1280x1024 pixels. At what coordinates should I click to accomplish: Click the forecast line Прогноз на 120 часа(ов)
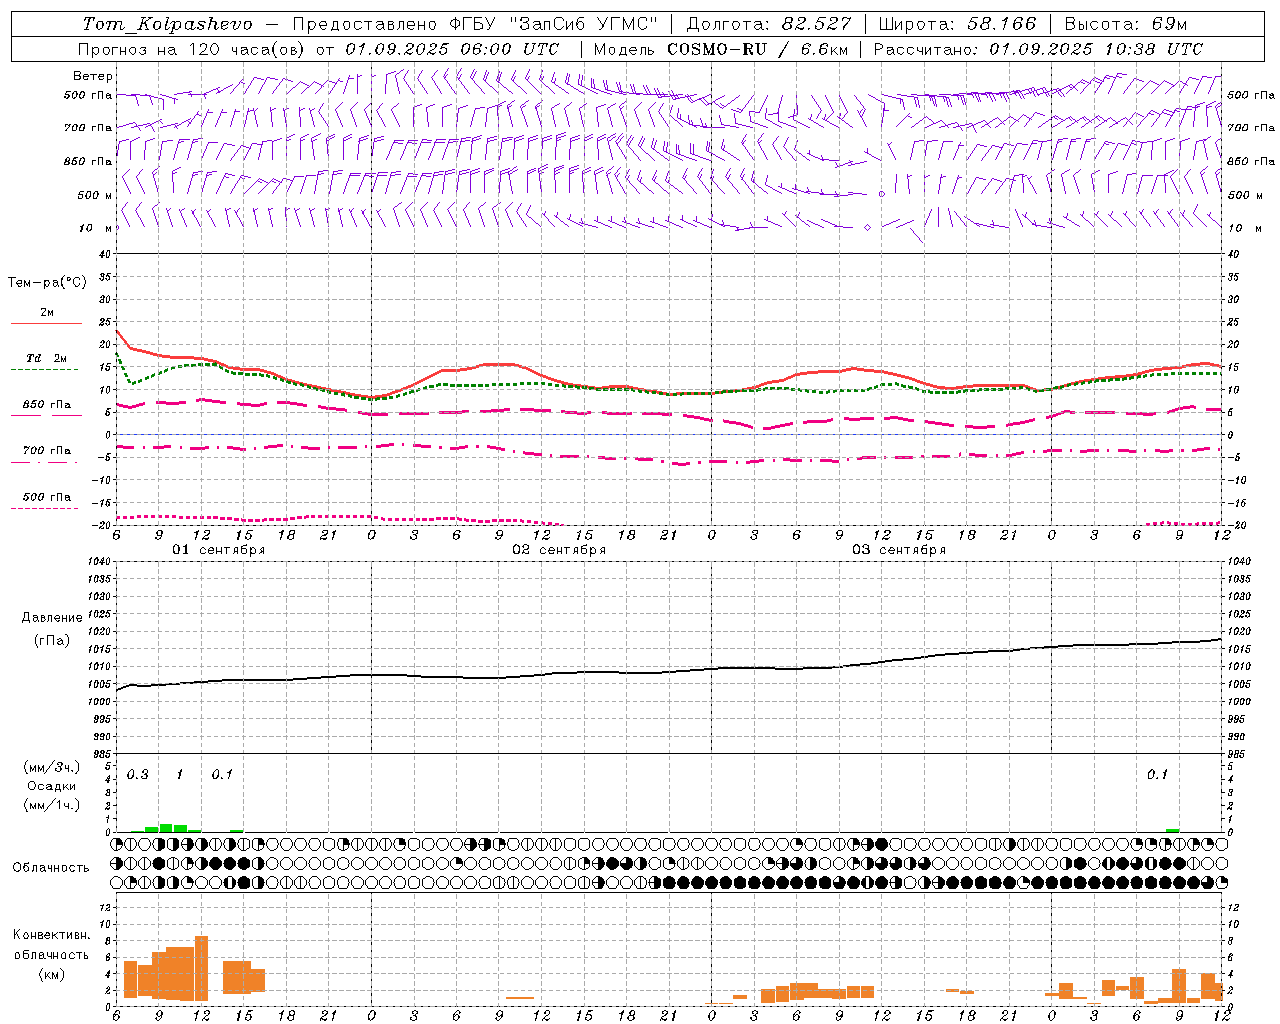192,49
